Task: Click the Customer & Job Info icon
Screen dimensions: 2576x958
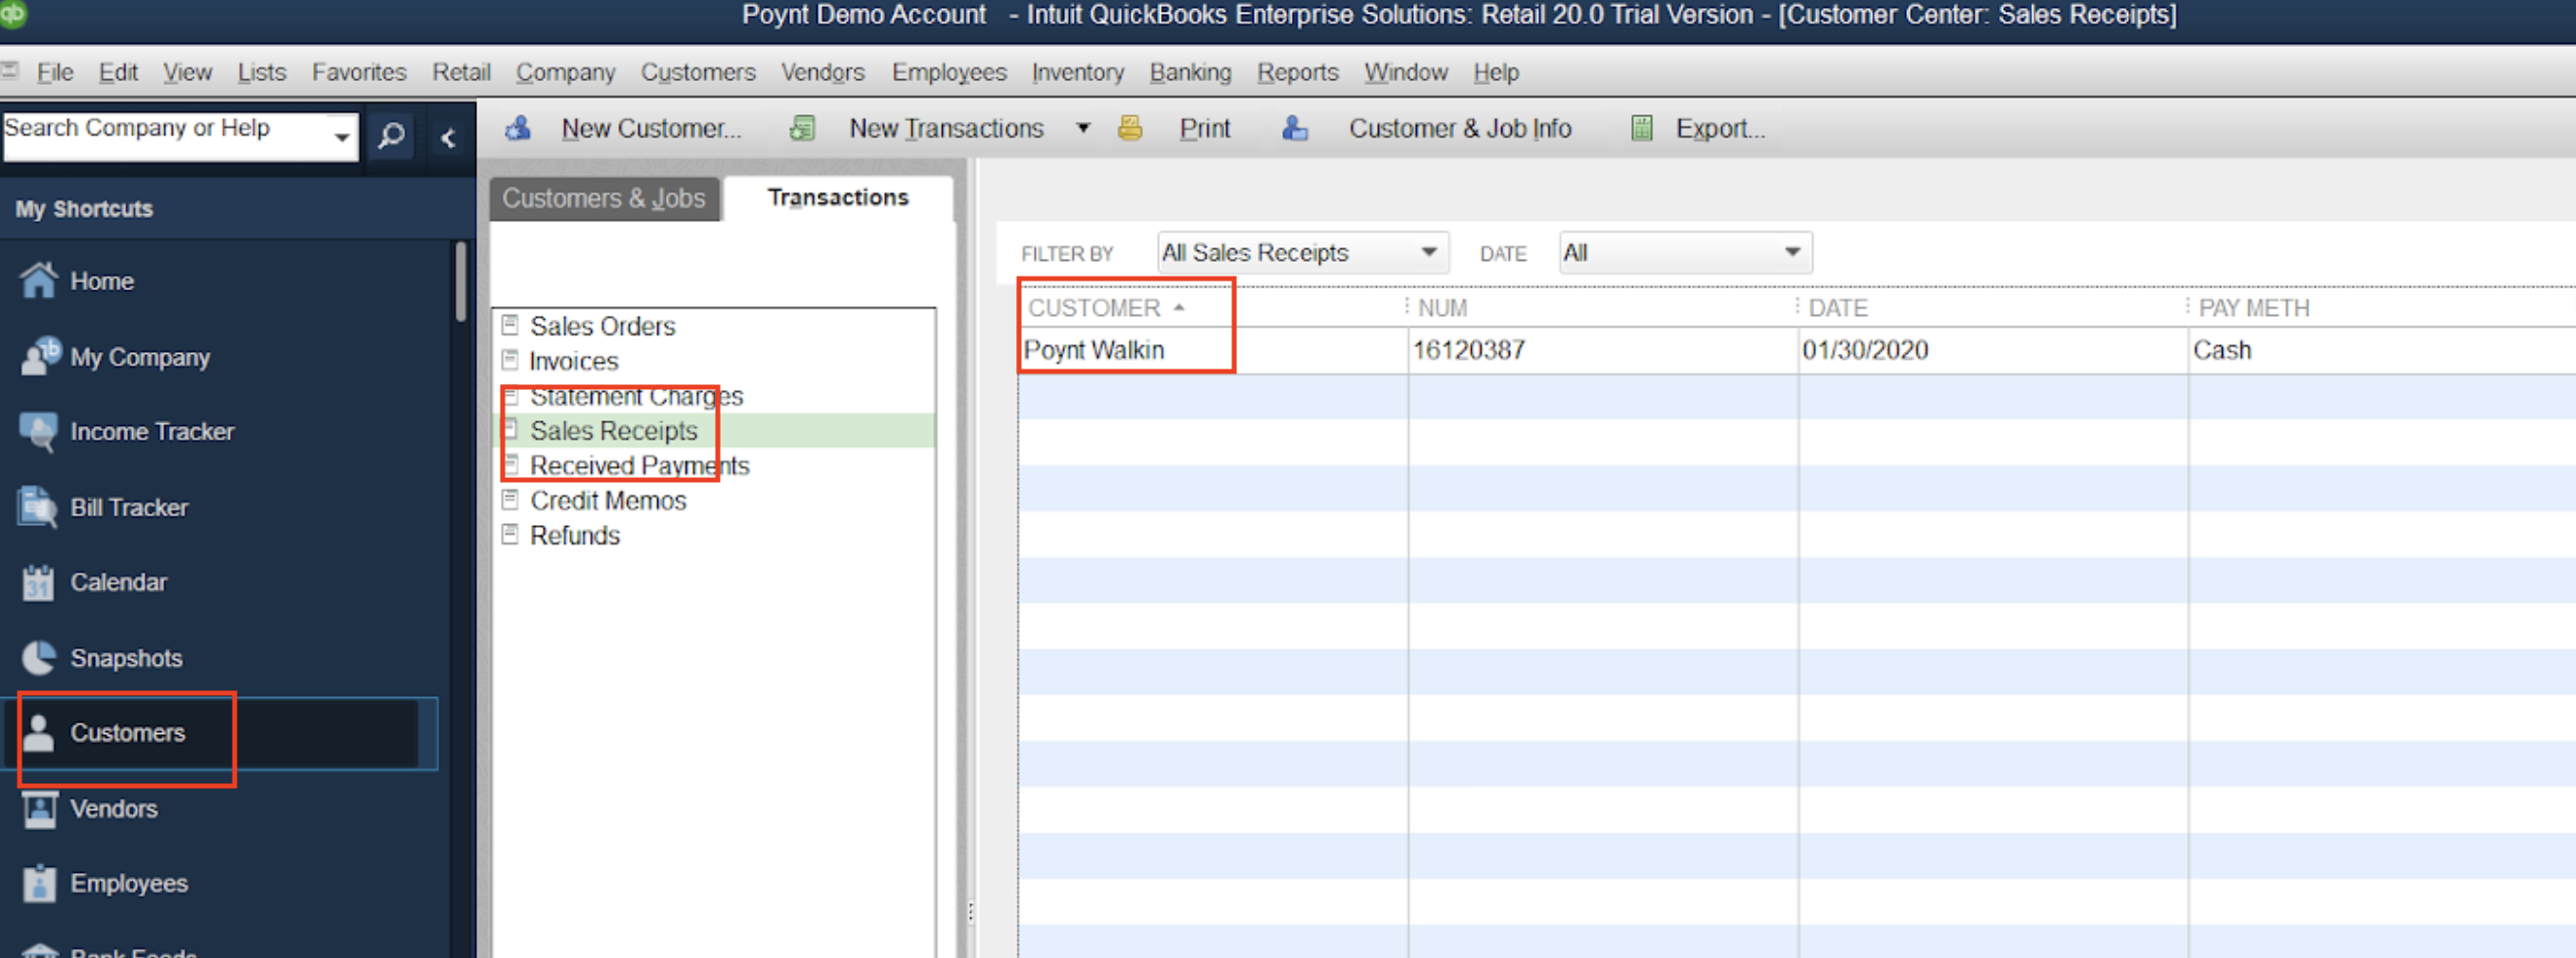Action: click(1295, 128)
